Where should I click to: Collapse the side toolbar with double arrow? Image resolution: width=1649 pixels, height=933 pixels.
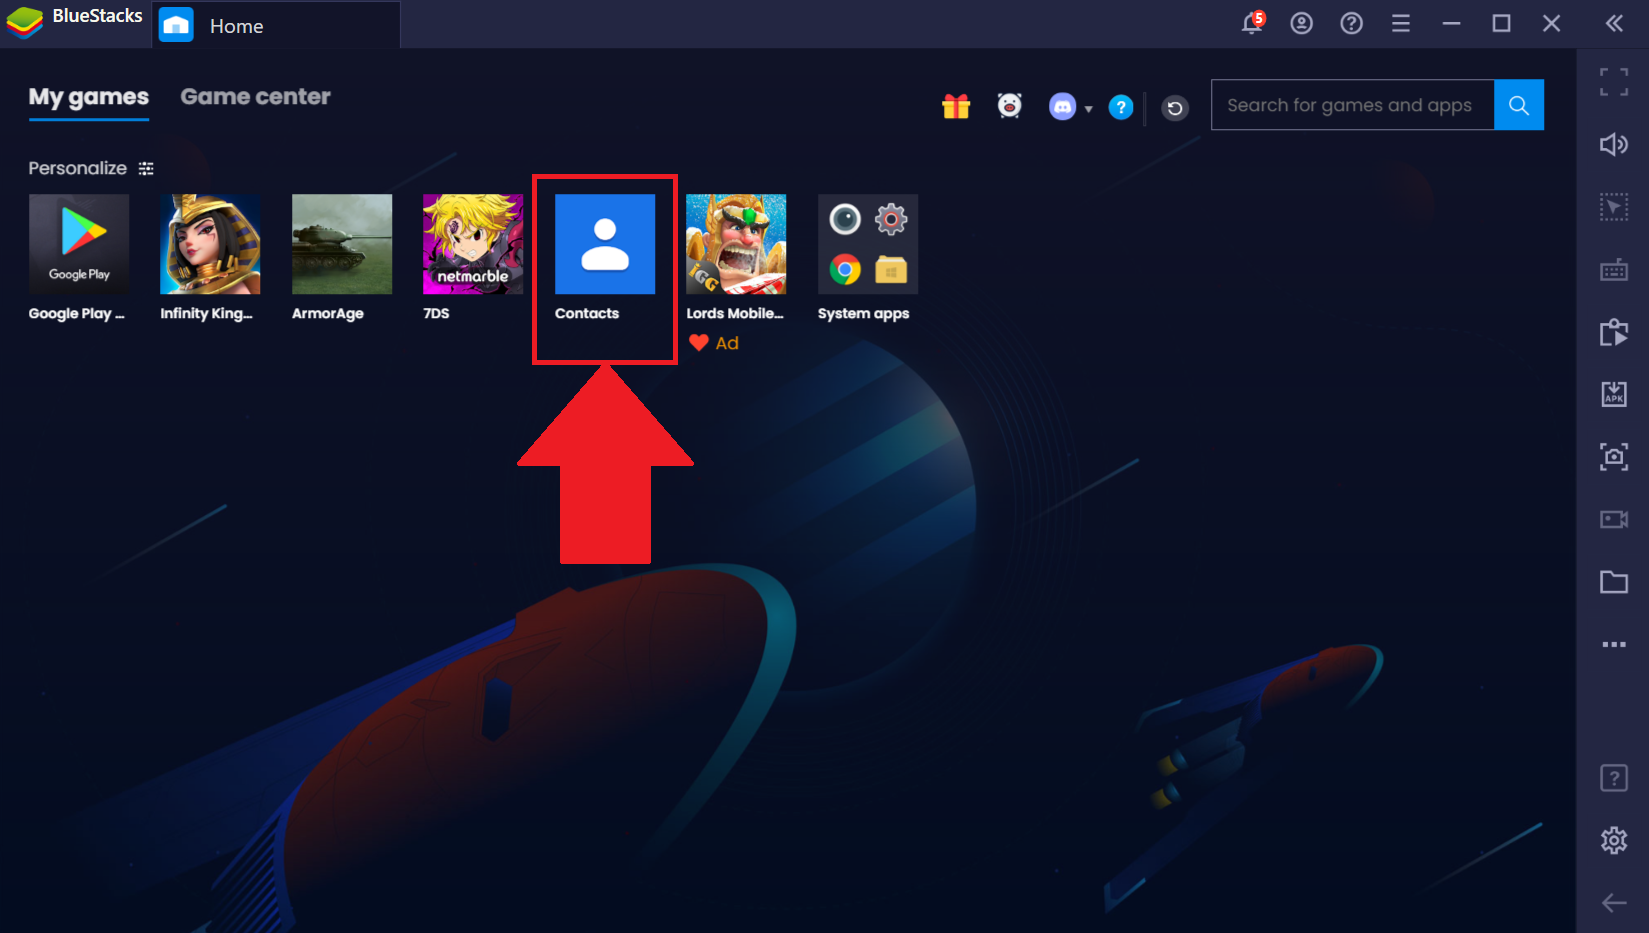coord(1614,23)
